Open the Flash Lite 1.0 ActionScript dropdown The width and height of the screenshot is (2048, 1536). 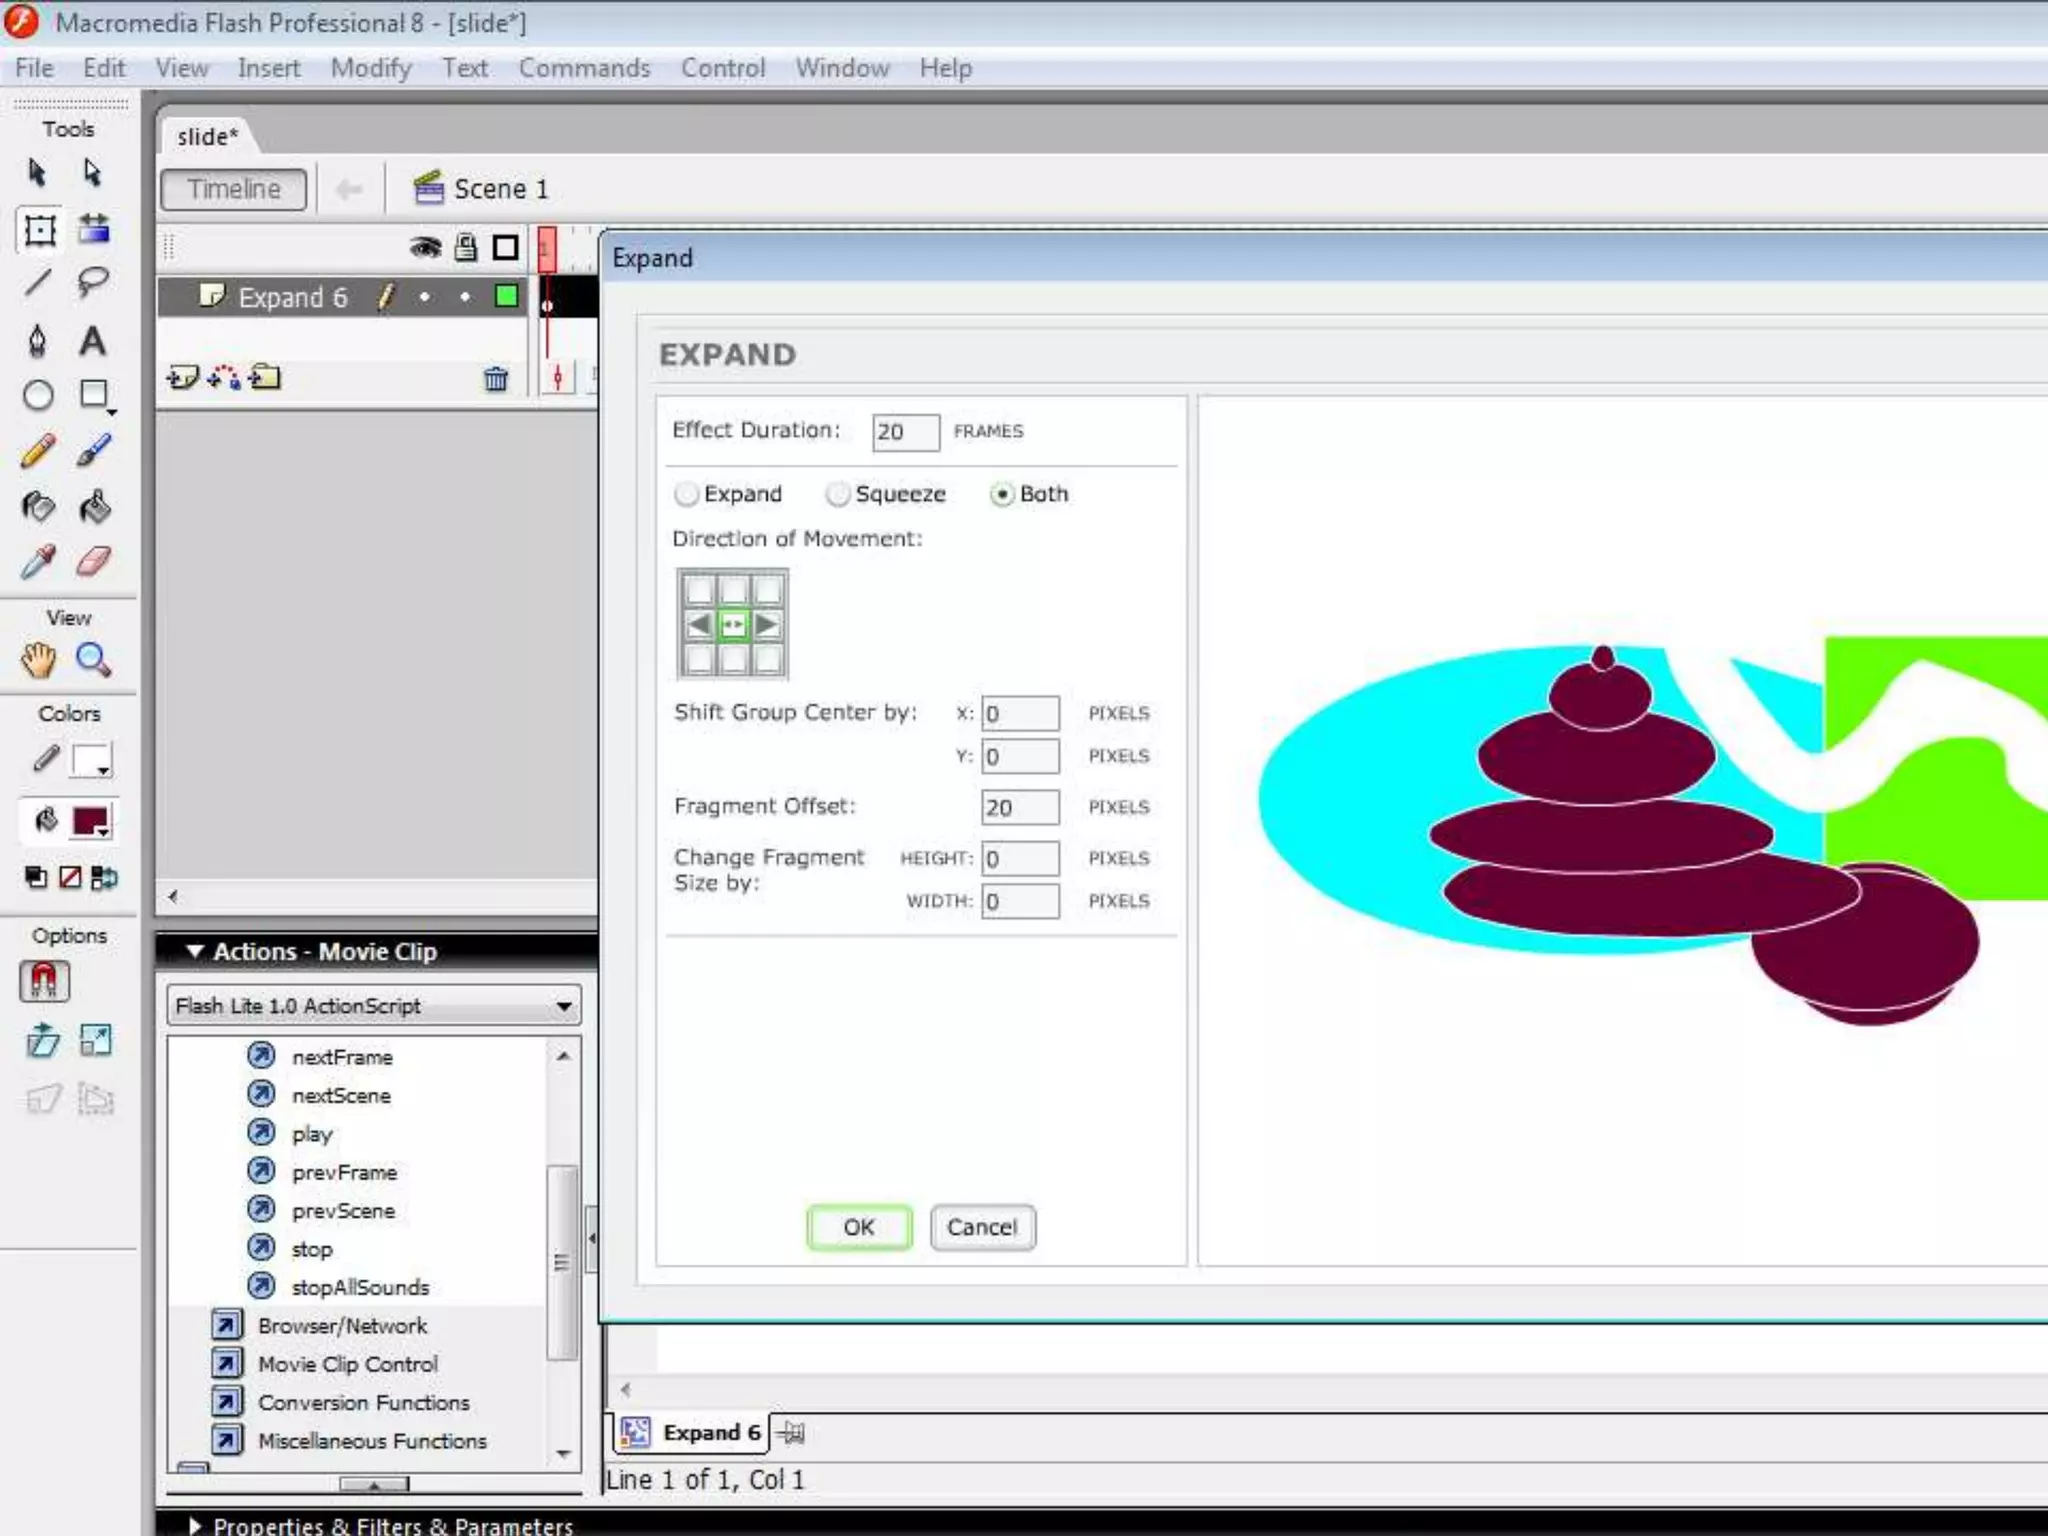[x=374, y=1006]
